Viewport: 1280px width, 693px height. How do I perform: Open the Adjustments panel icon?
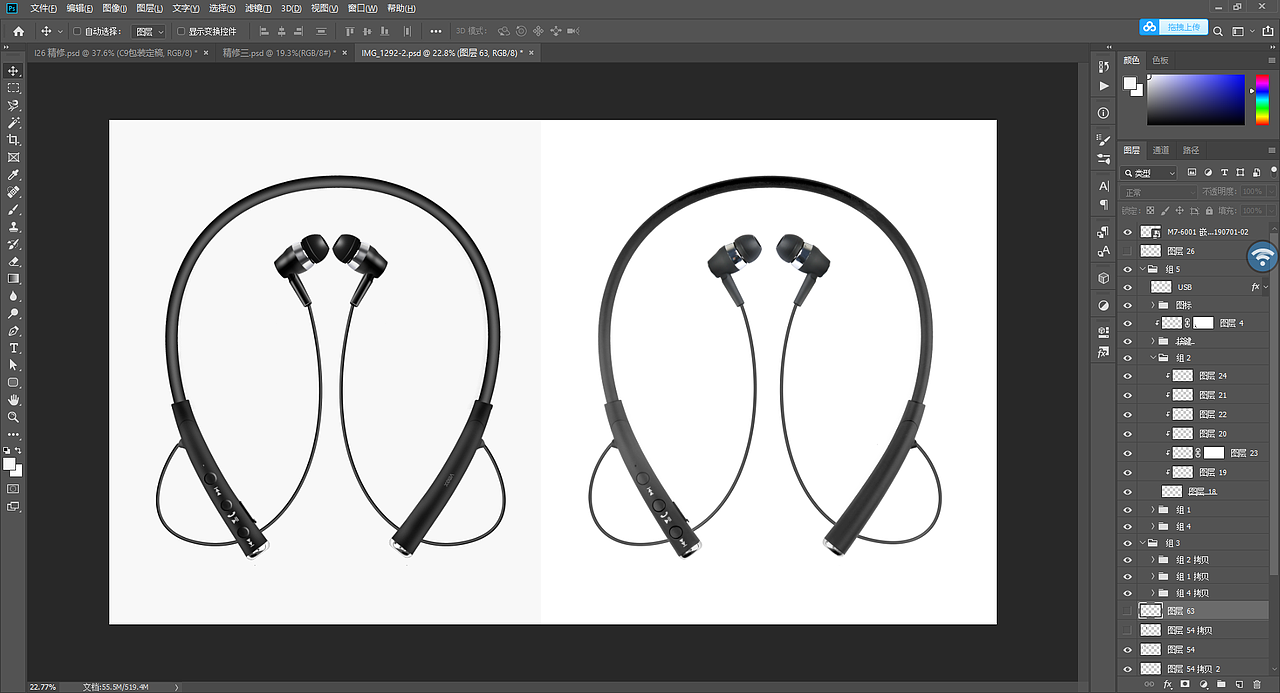(1104, 305)
